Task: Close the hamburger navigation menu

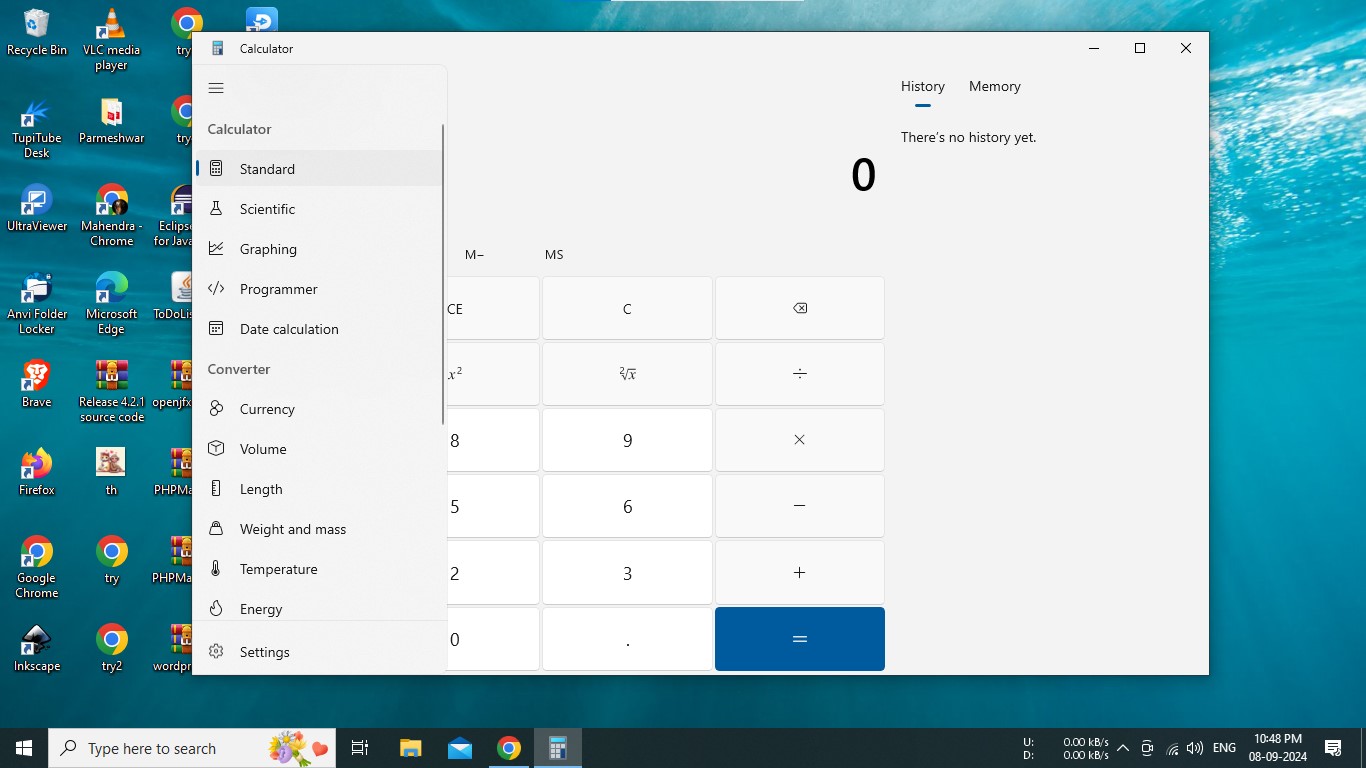Action: (x=216, y=88)
